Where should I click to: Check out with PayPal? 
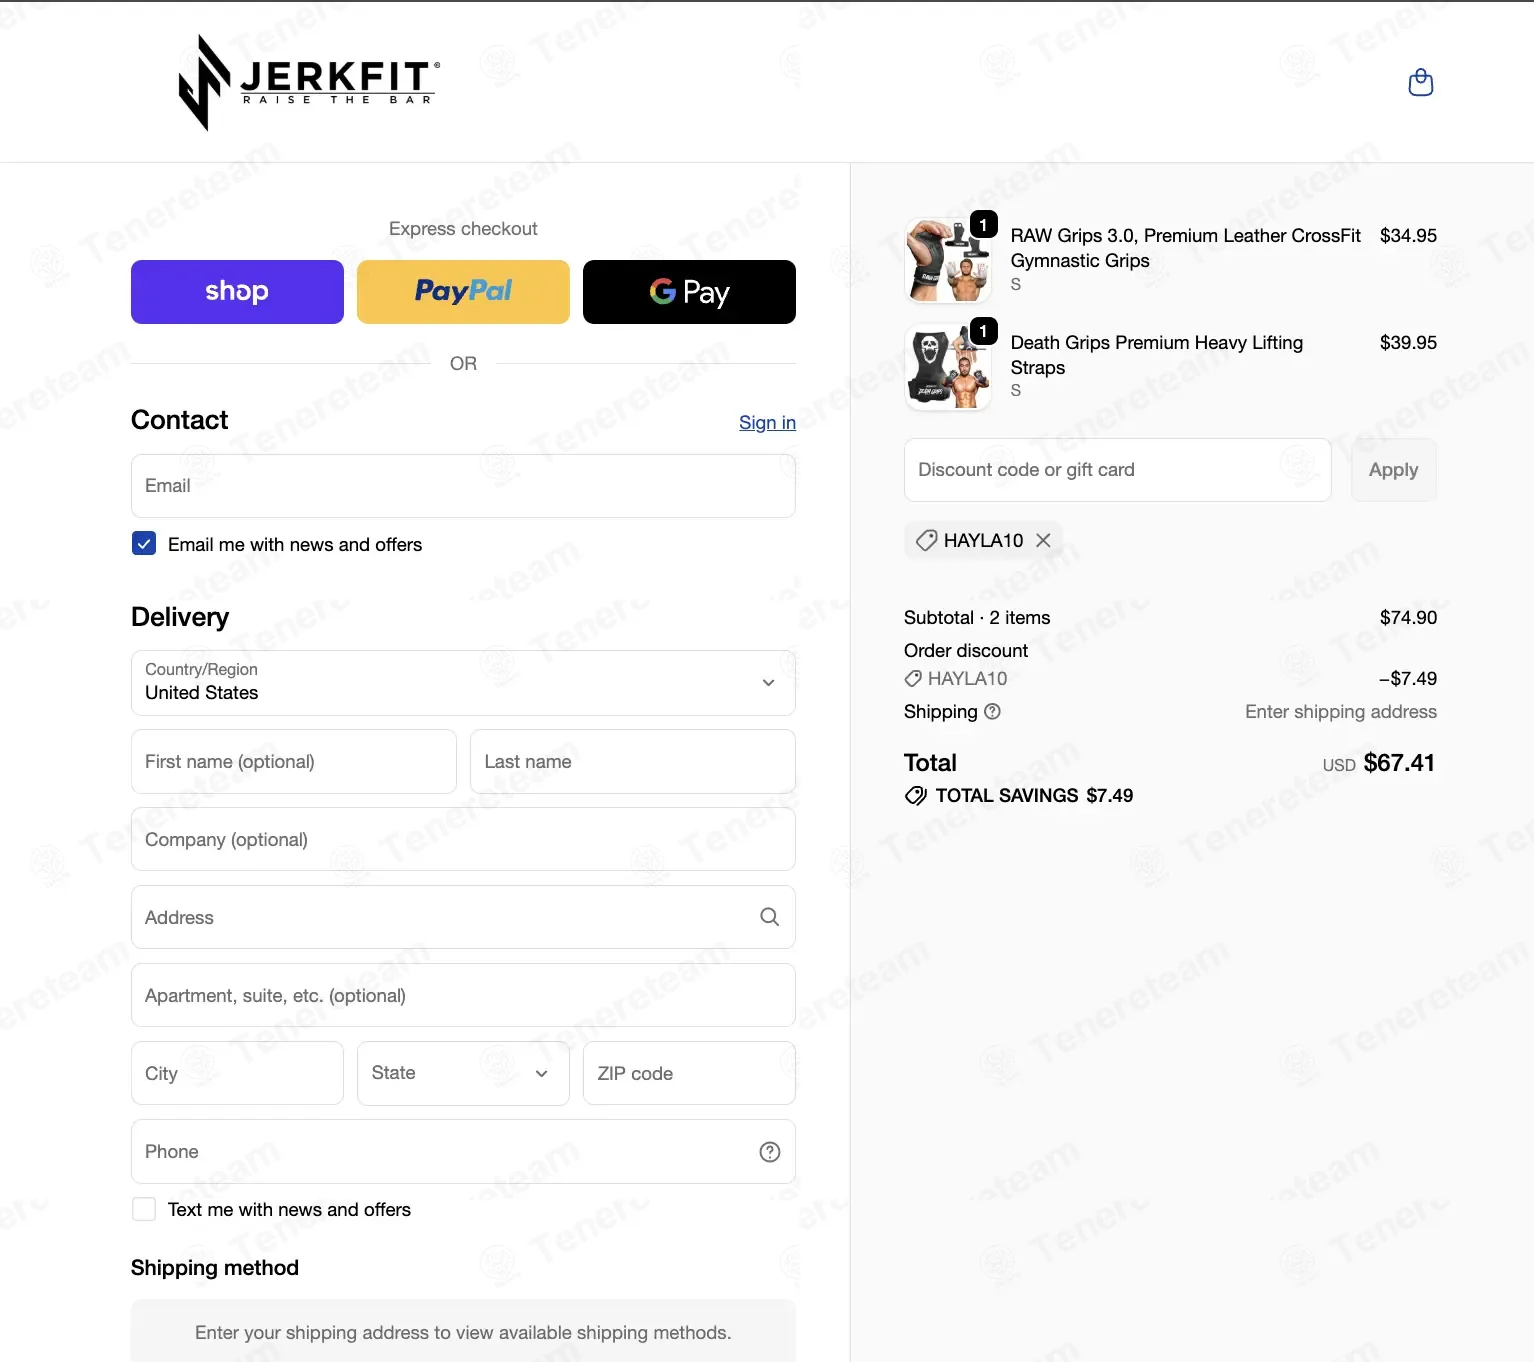pyautogui.click(x=463, y=292)
